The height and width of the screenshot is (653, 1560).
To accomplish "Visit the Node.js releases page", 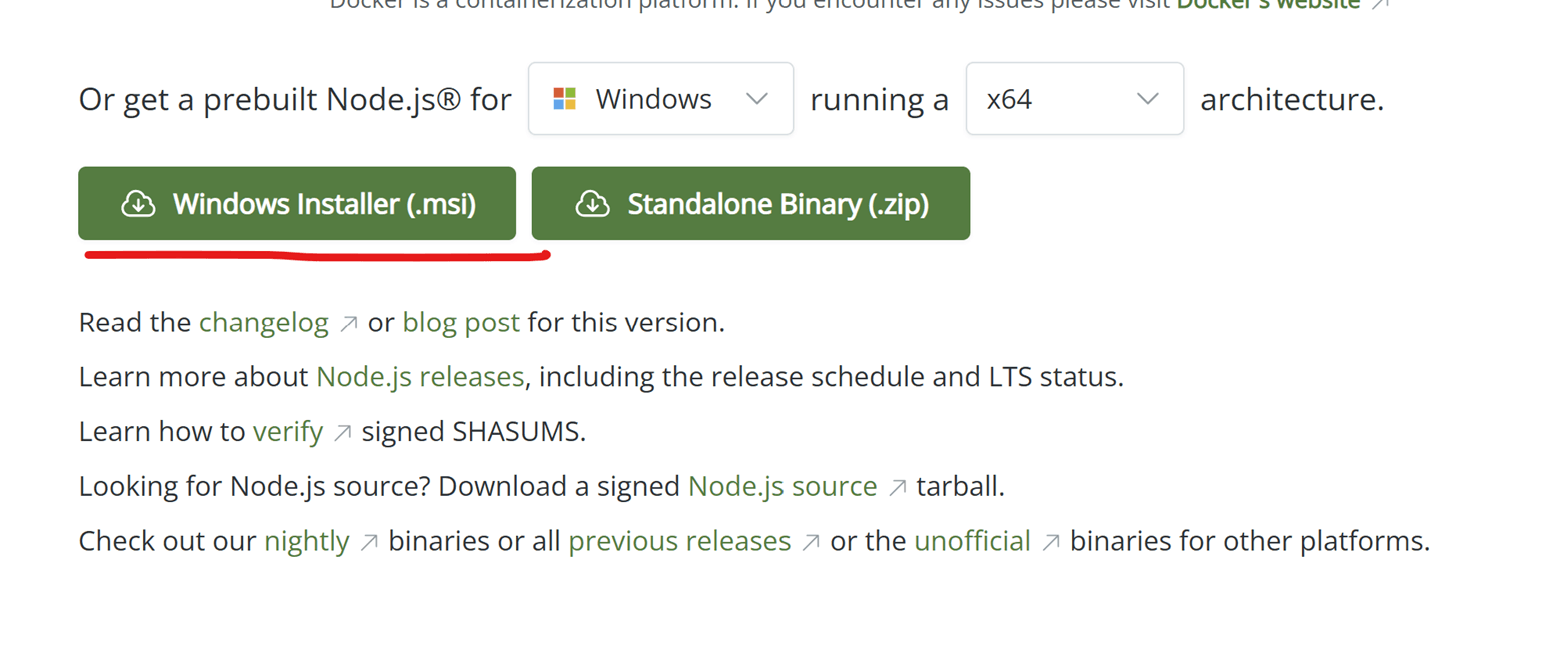I will coord(419,377).
